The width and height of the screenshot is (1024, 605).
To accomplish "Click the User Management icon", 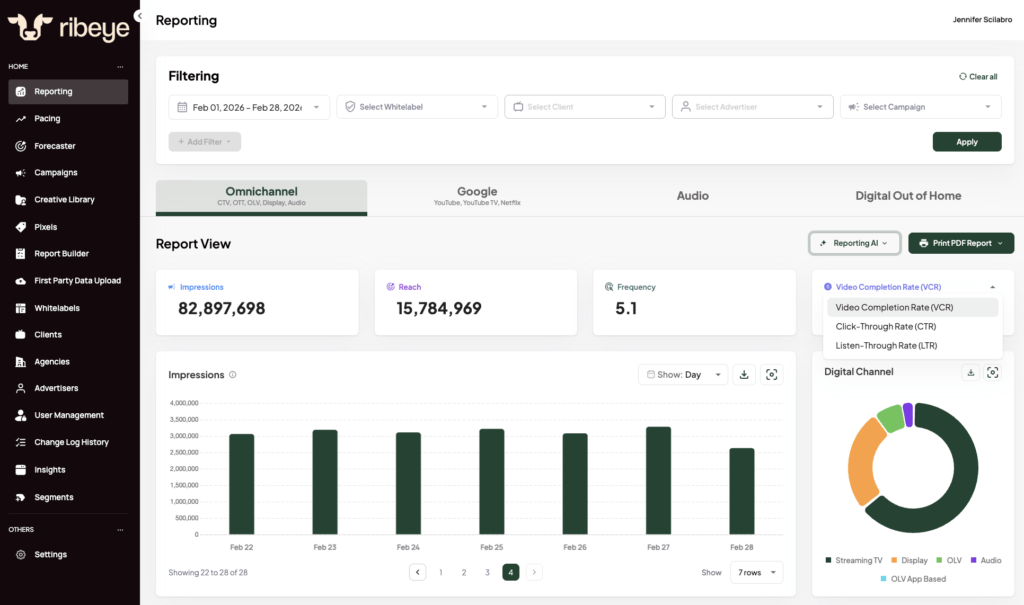I will 21,415.
